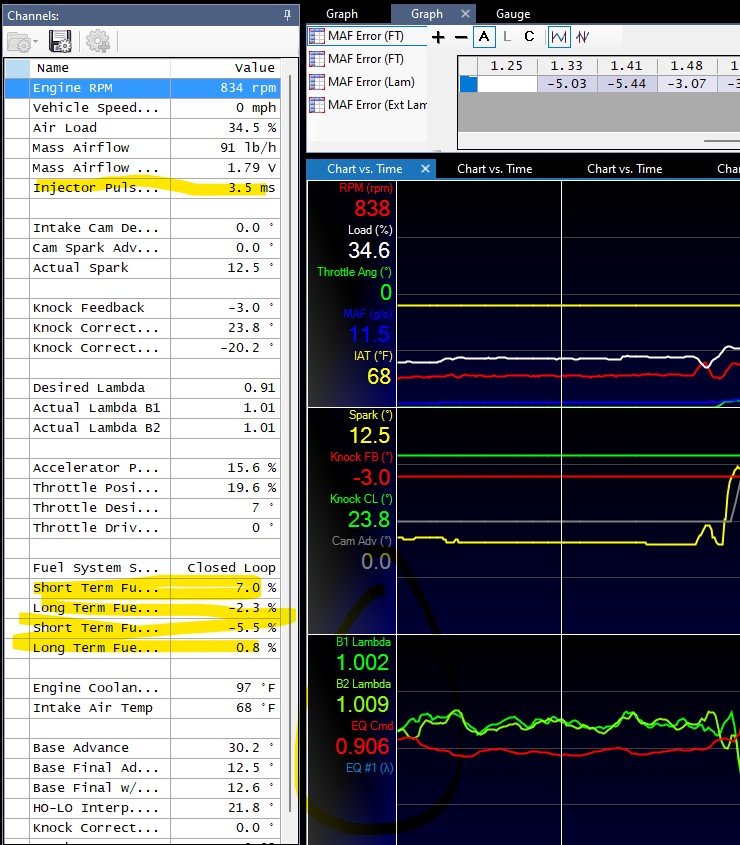Select the Actual Lambda B2 row
This screenshot has width=740, height=845.
click(143, 428)
